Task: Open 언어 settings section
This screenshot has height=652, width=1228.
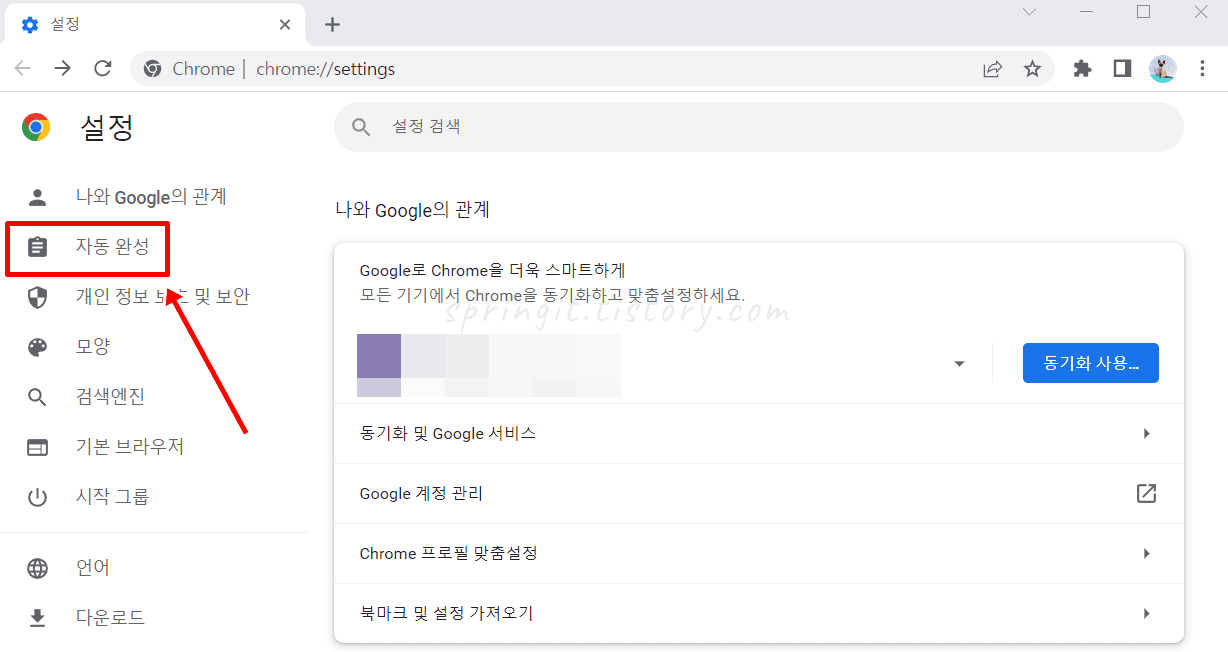Action: 93,568
